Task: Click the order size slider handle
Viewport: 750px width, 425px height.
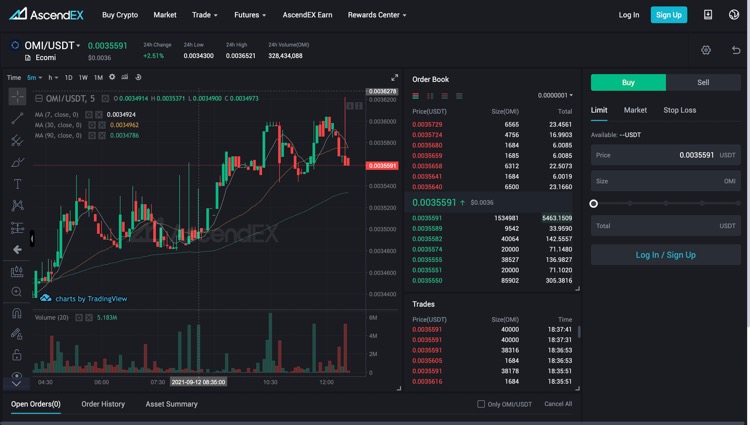Action: (594, 204)
